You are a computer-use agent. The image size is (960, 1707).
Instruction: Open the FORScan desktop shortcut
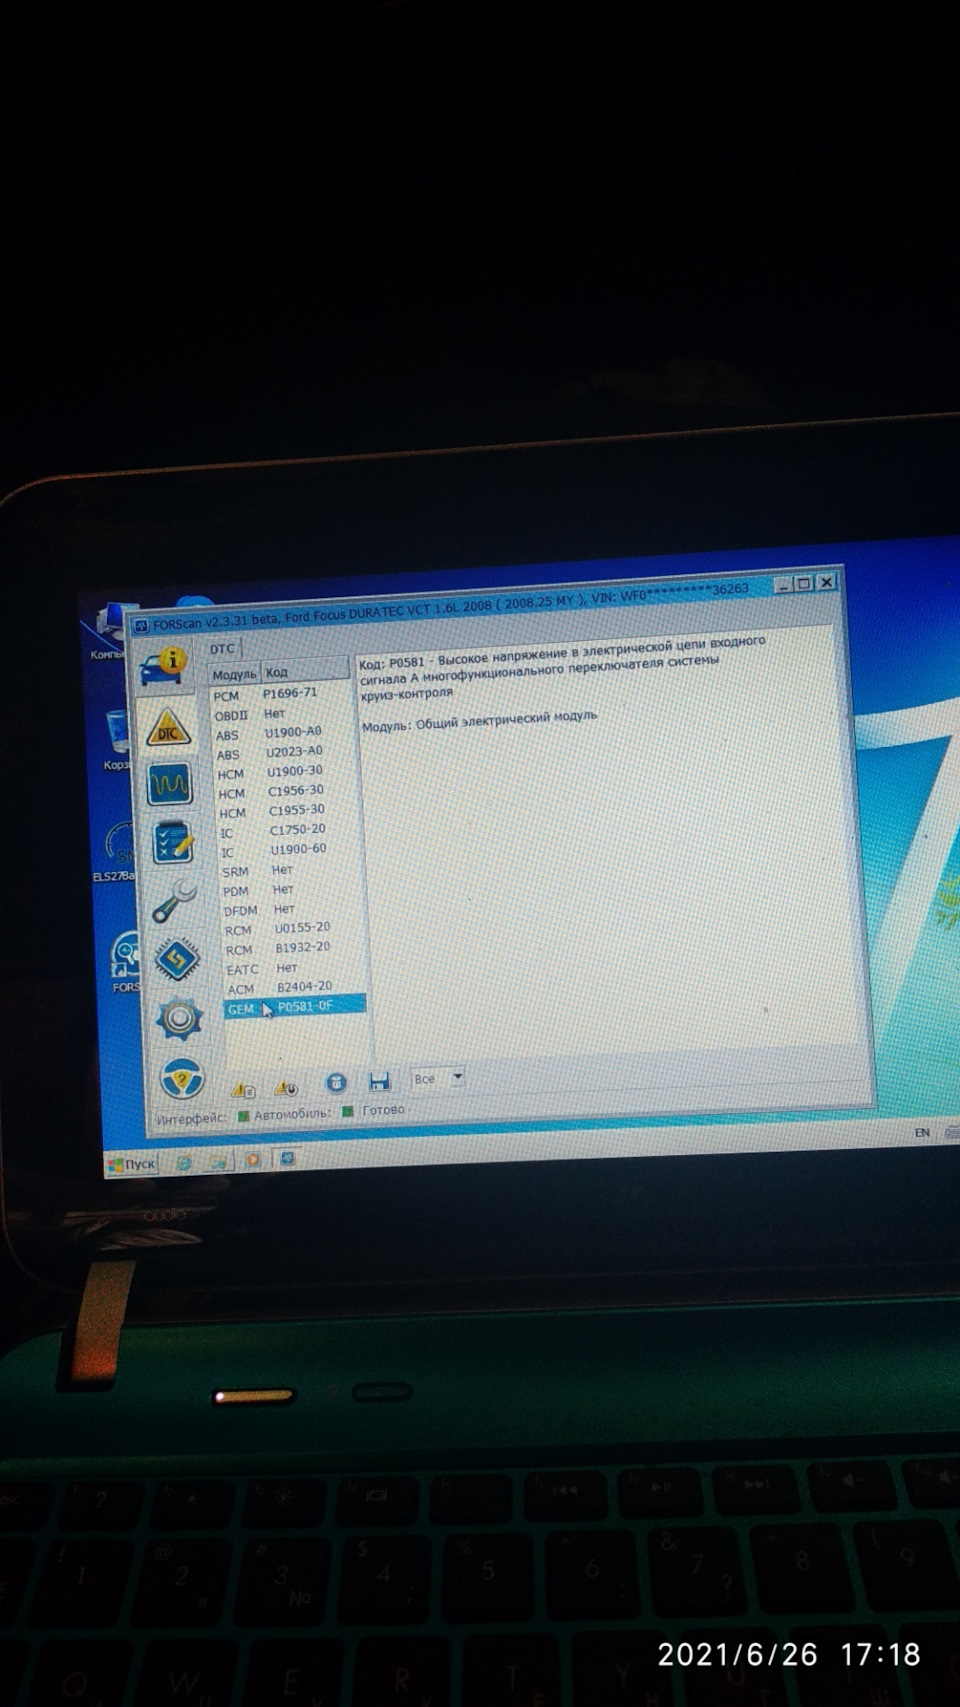pos(126,961)
